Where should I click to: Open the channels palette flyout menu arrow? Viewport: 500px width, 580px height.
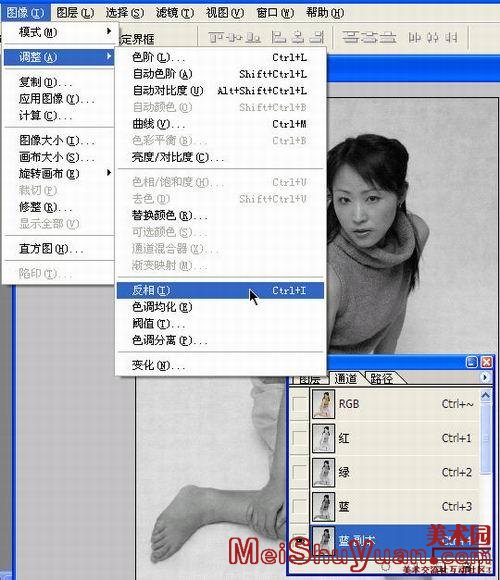[485, 377]
